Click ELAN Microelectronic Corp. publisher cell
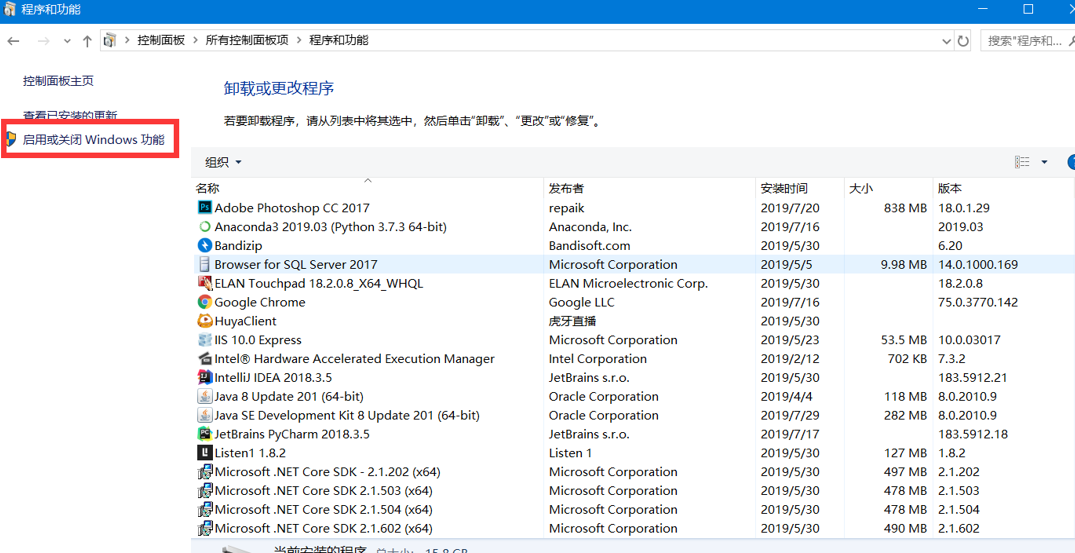 pos(628,283)
